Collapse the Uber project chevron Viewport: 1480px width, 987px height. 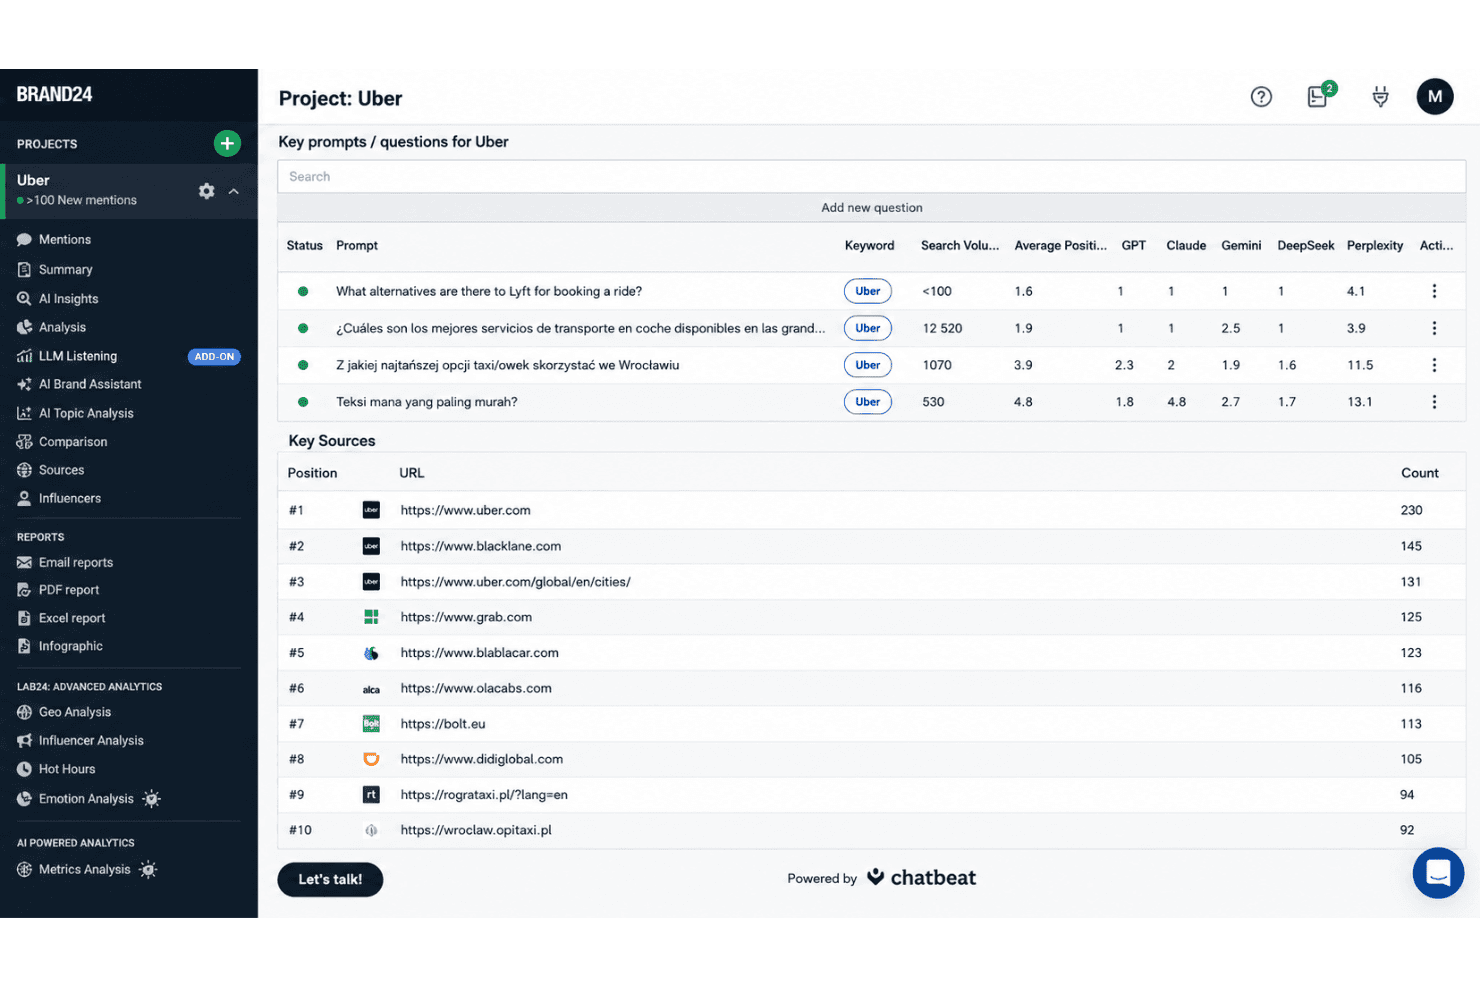point(234,191)
